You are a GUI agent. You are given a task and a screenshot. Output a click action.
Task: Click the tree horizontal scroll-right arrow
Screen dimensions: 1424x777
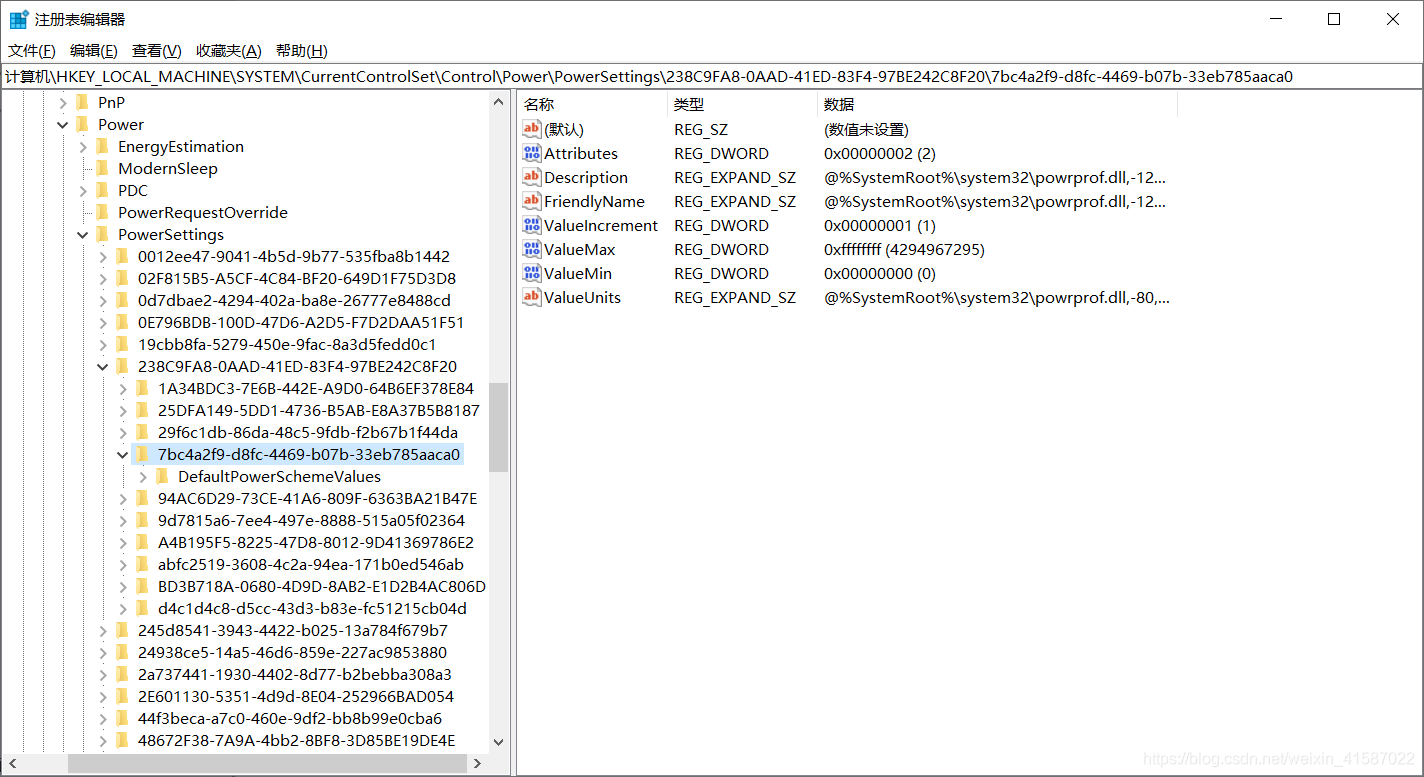coord(478,764)
